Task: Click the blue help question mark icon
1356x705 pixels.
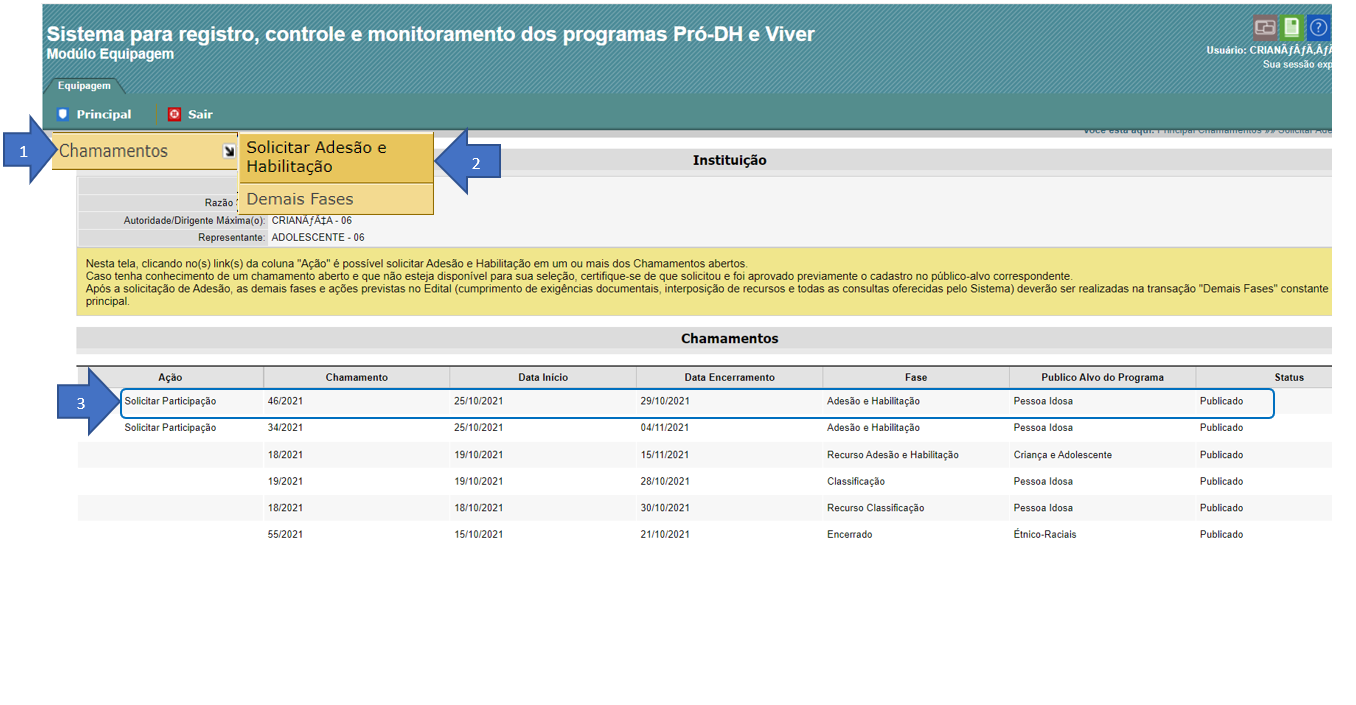Action: [1318, 28]
